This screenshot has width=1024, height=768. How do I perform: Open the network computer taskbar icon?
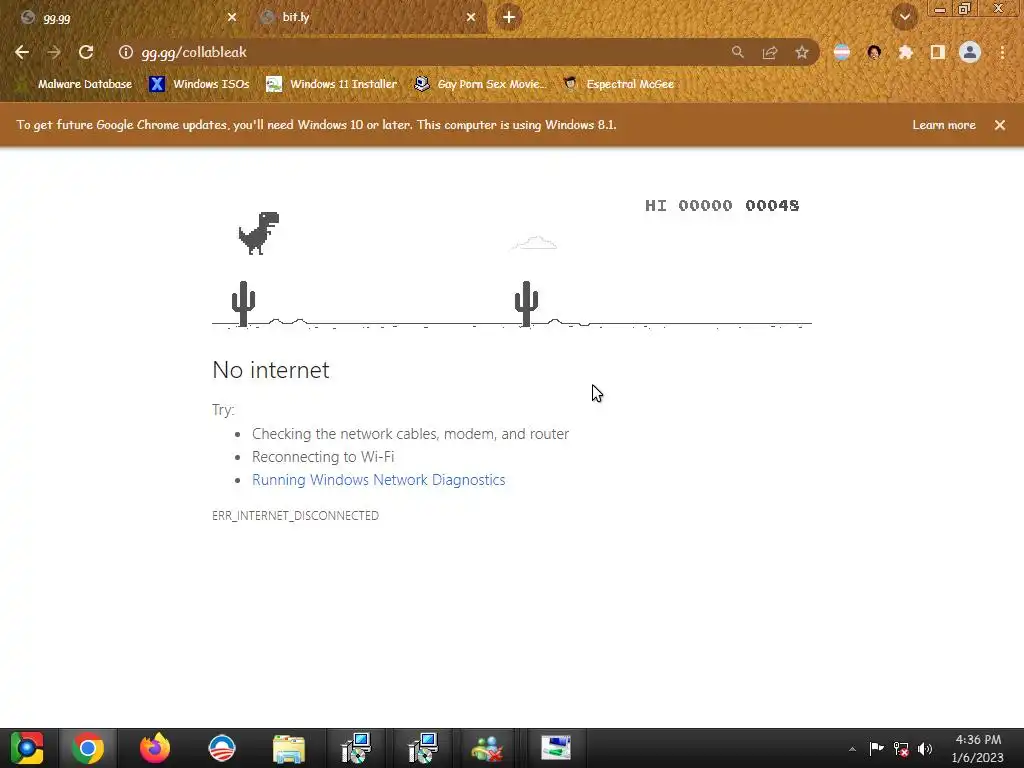[556, 748]
